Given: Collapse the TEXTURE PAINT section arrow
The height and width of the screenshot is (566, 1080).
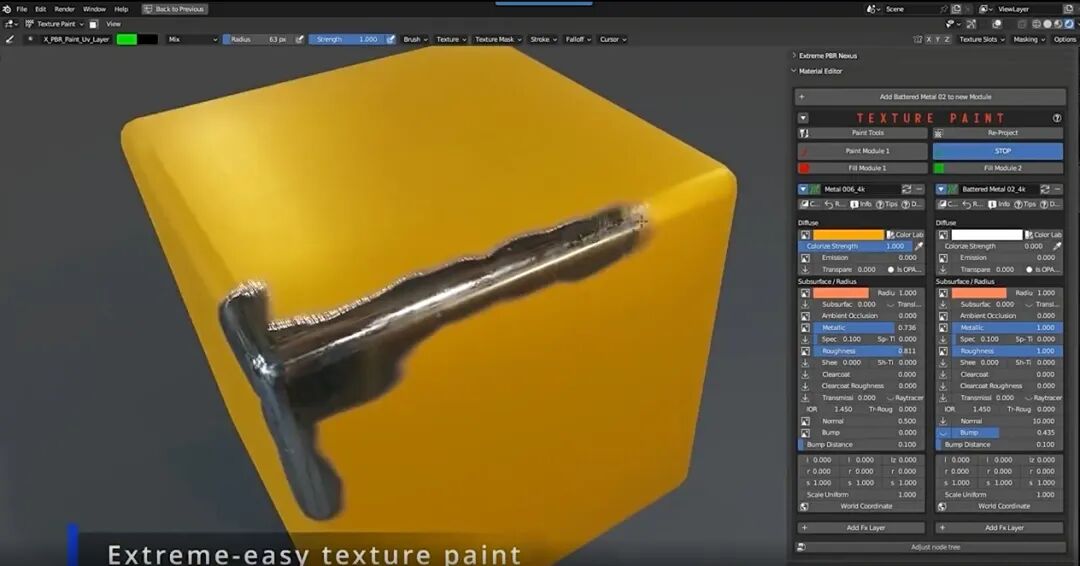Looking at the screenshot, I should (803, 118).
